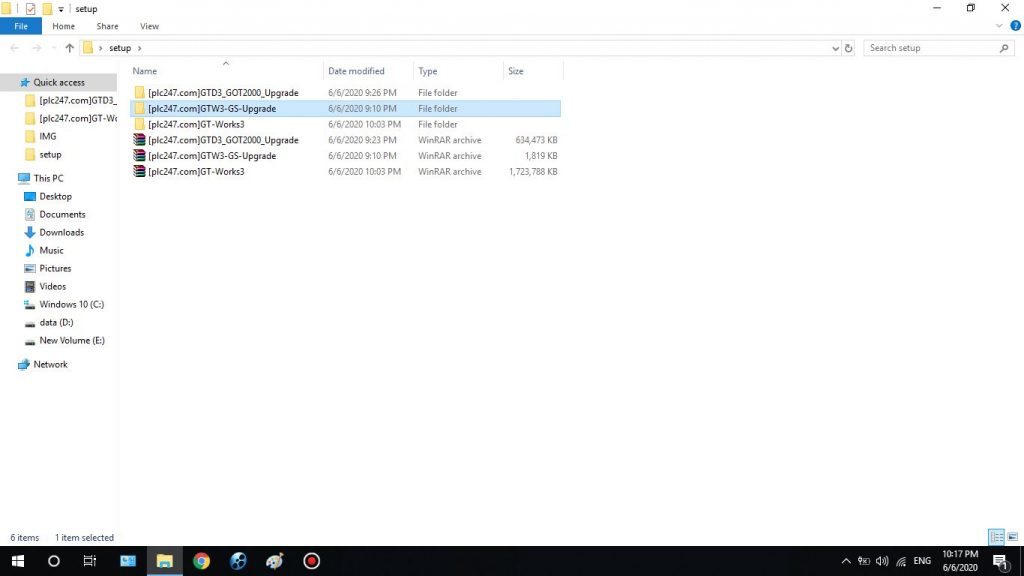
Task: Open the Windows Start menu
Action: click(x=18, y=561)
